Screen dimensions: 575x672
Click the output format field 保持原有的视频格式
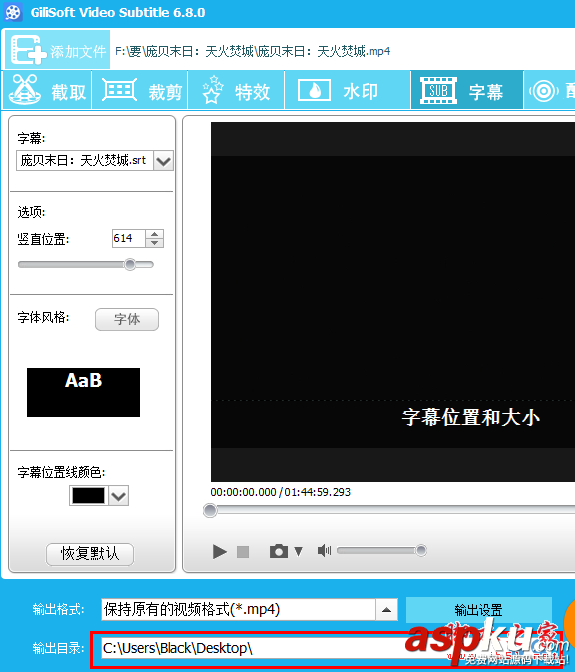[x=238, y=609]
